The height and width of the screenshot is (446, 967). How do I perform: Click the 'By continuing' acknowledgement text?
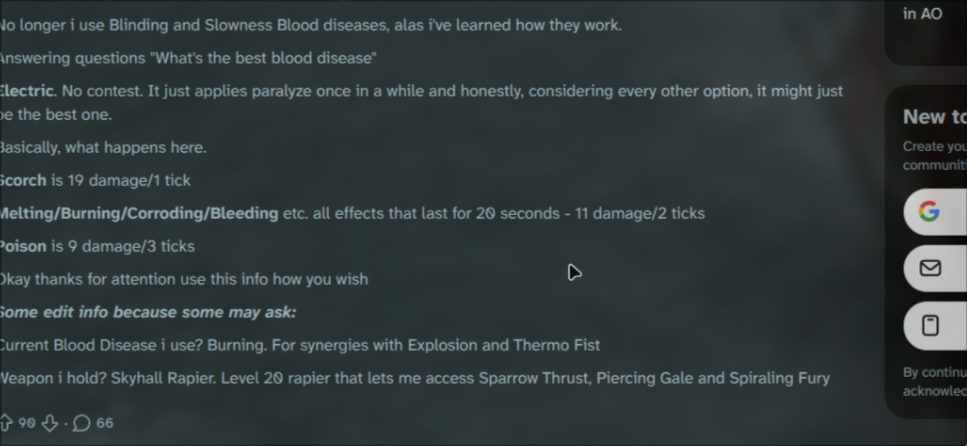pos(934,372)
